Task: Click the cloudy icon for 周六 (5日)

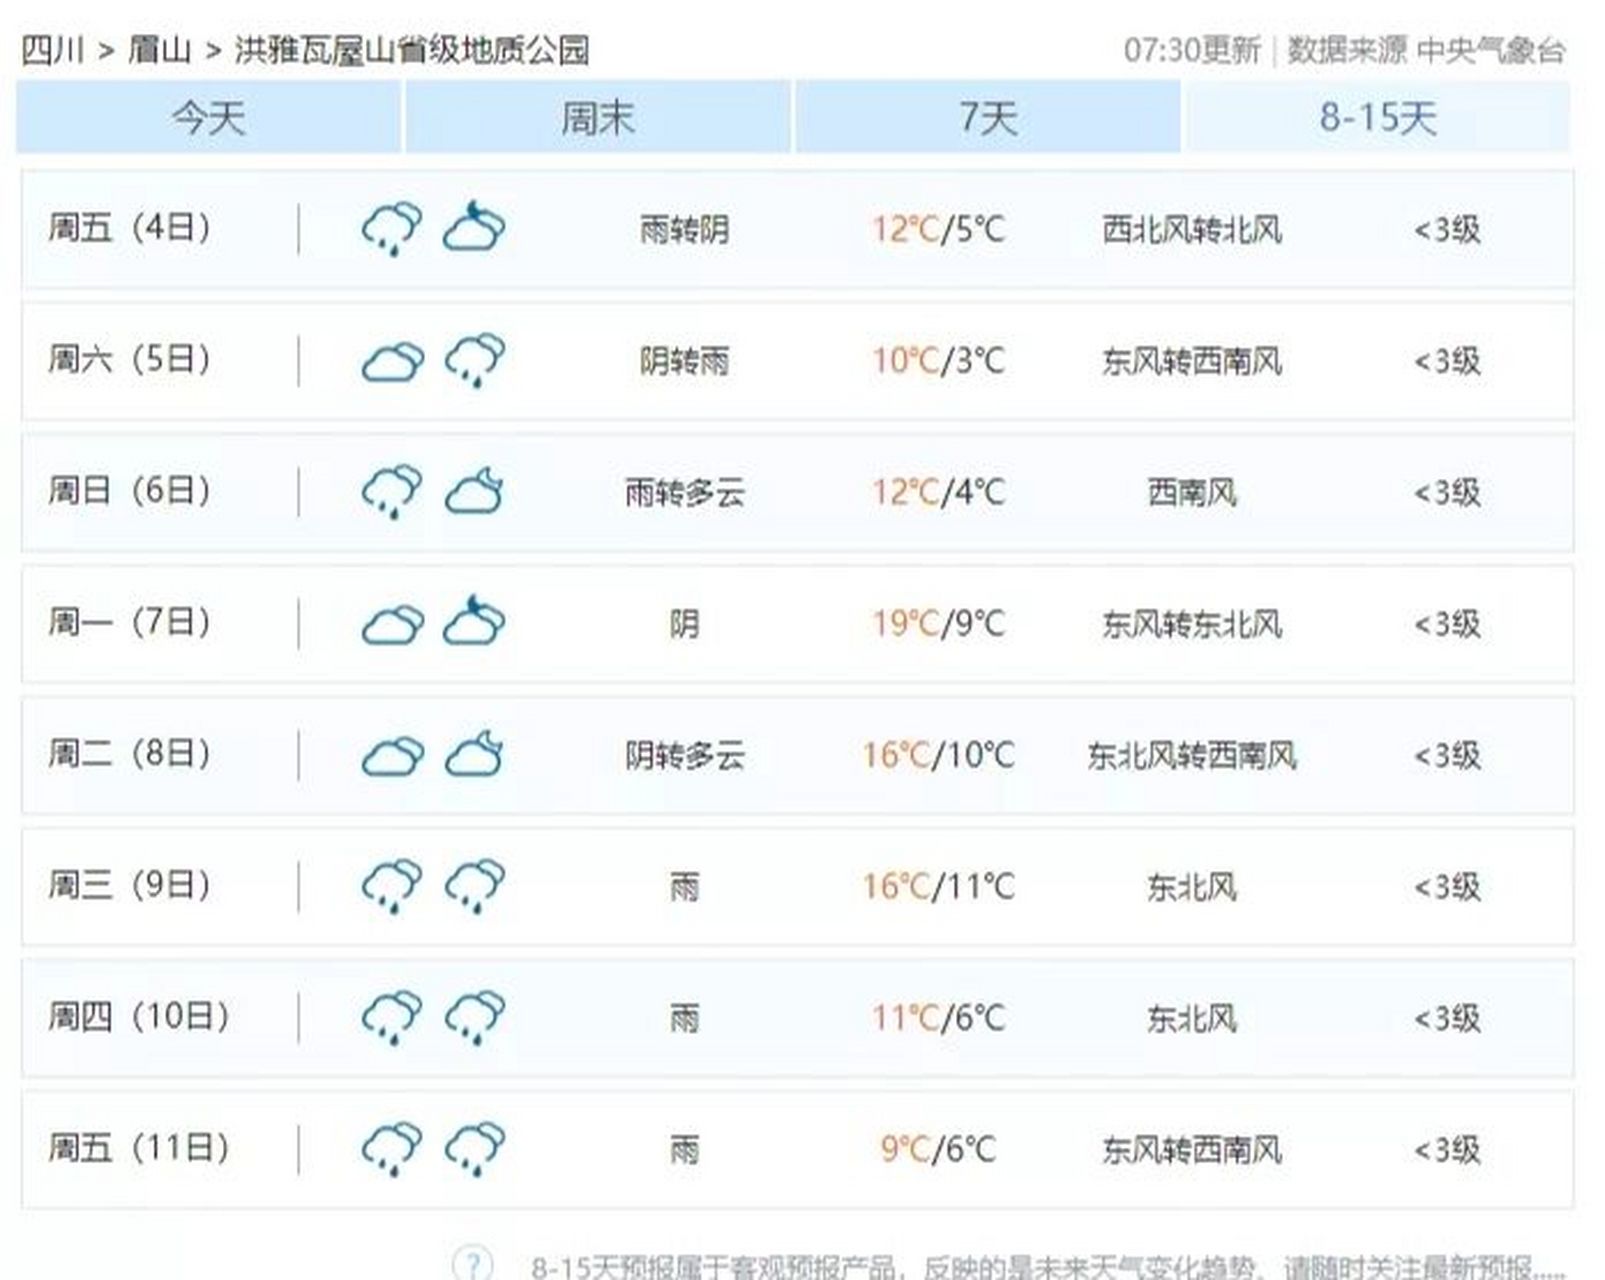Action: [390, 360]
